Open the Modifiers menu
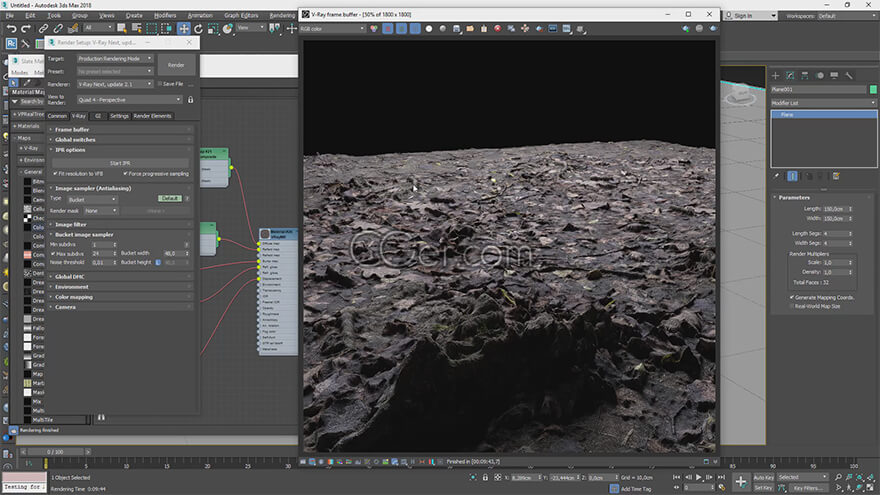 pyautogui.click(x=165, y=15)
